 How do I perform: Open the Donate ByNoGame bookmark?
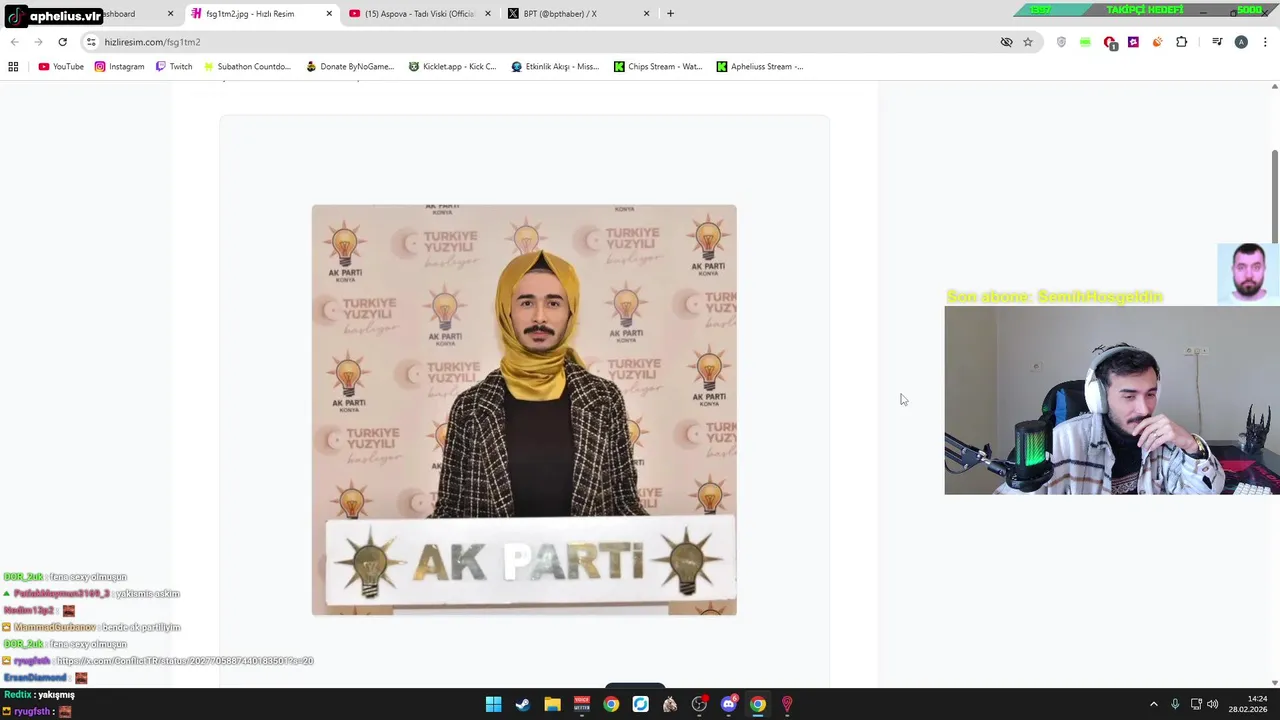350,66
